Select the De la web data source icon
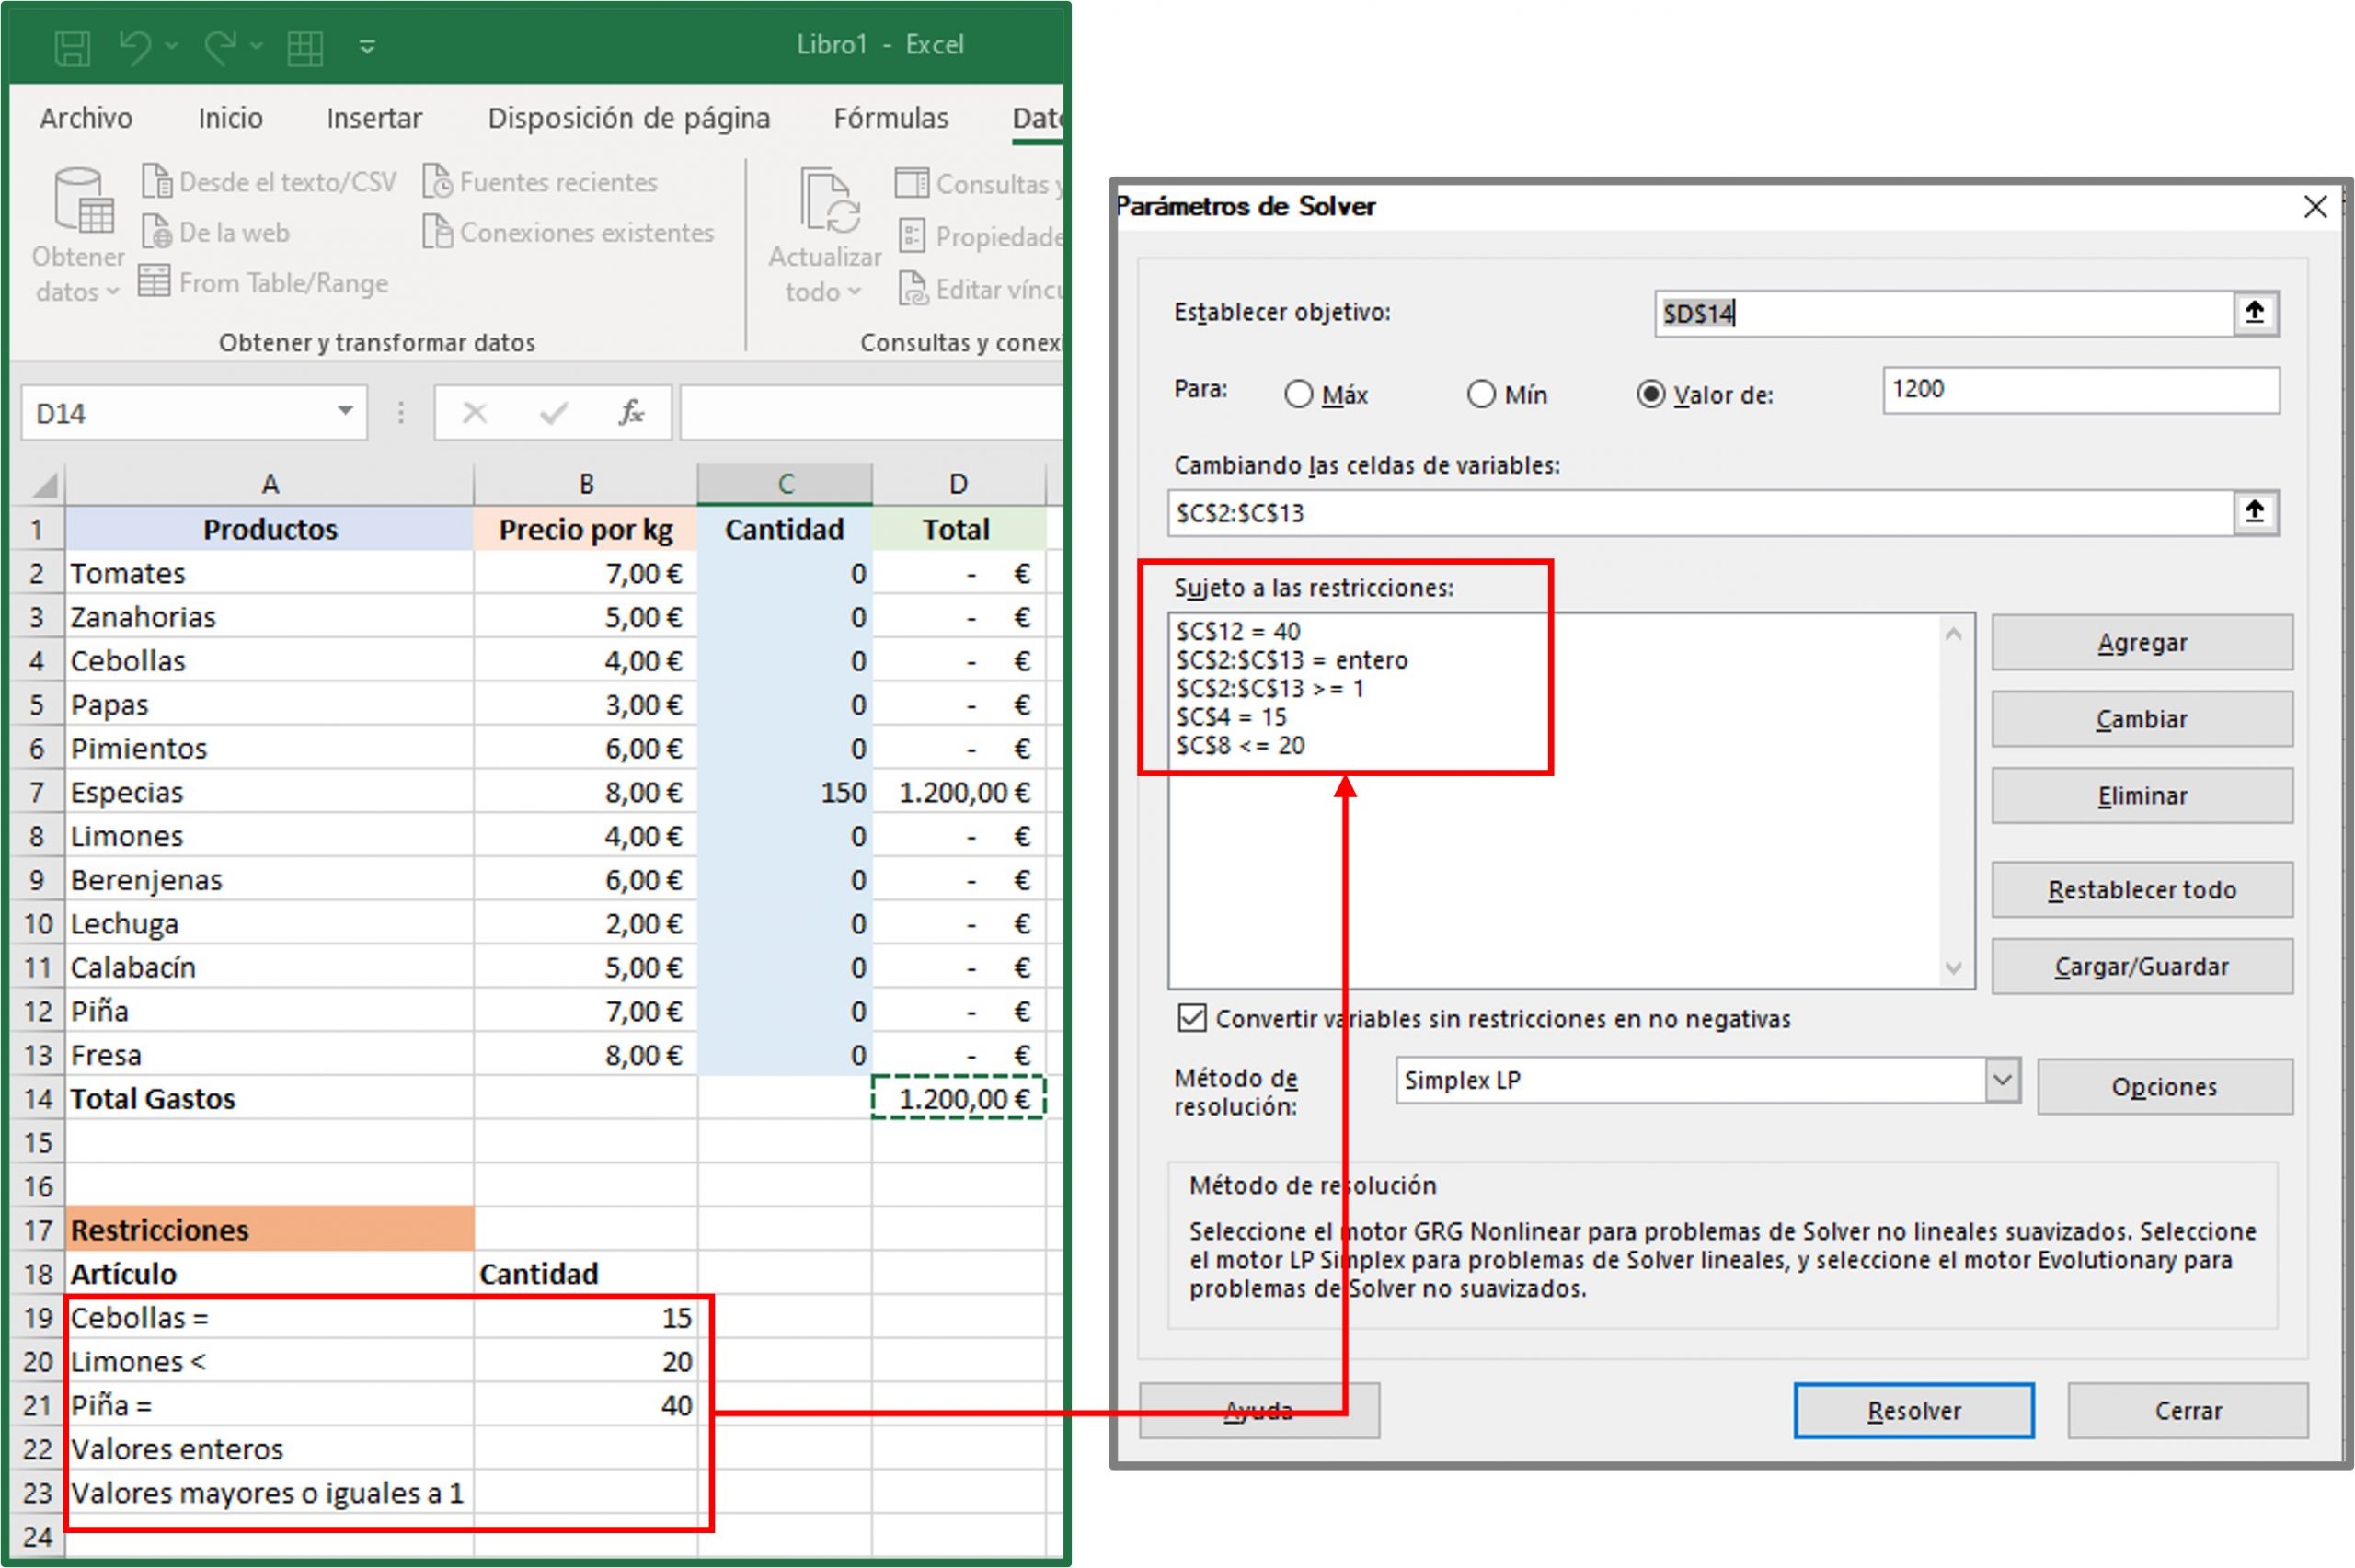The height and width of the screenshot is (1568, 2355). [160, 232]
